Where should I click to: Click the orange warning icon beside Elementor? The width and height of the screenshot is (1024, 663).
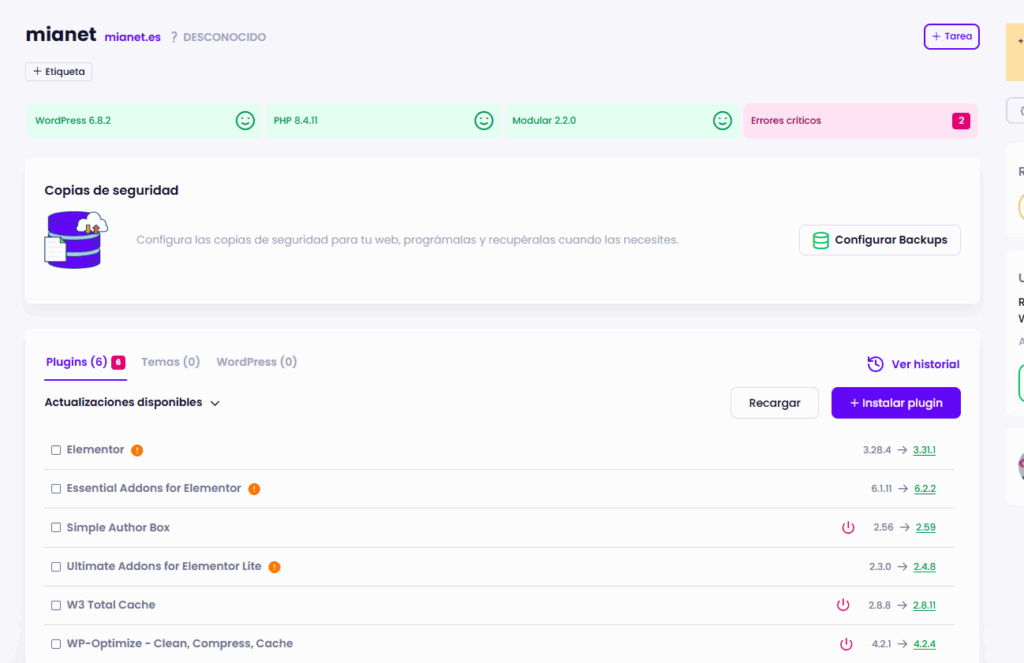pyautogui.click(x=137, y=450)
